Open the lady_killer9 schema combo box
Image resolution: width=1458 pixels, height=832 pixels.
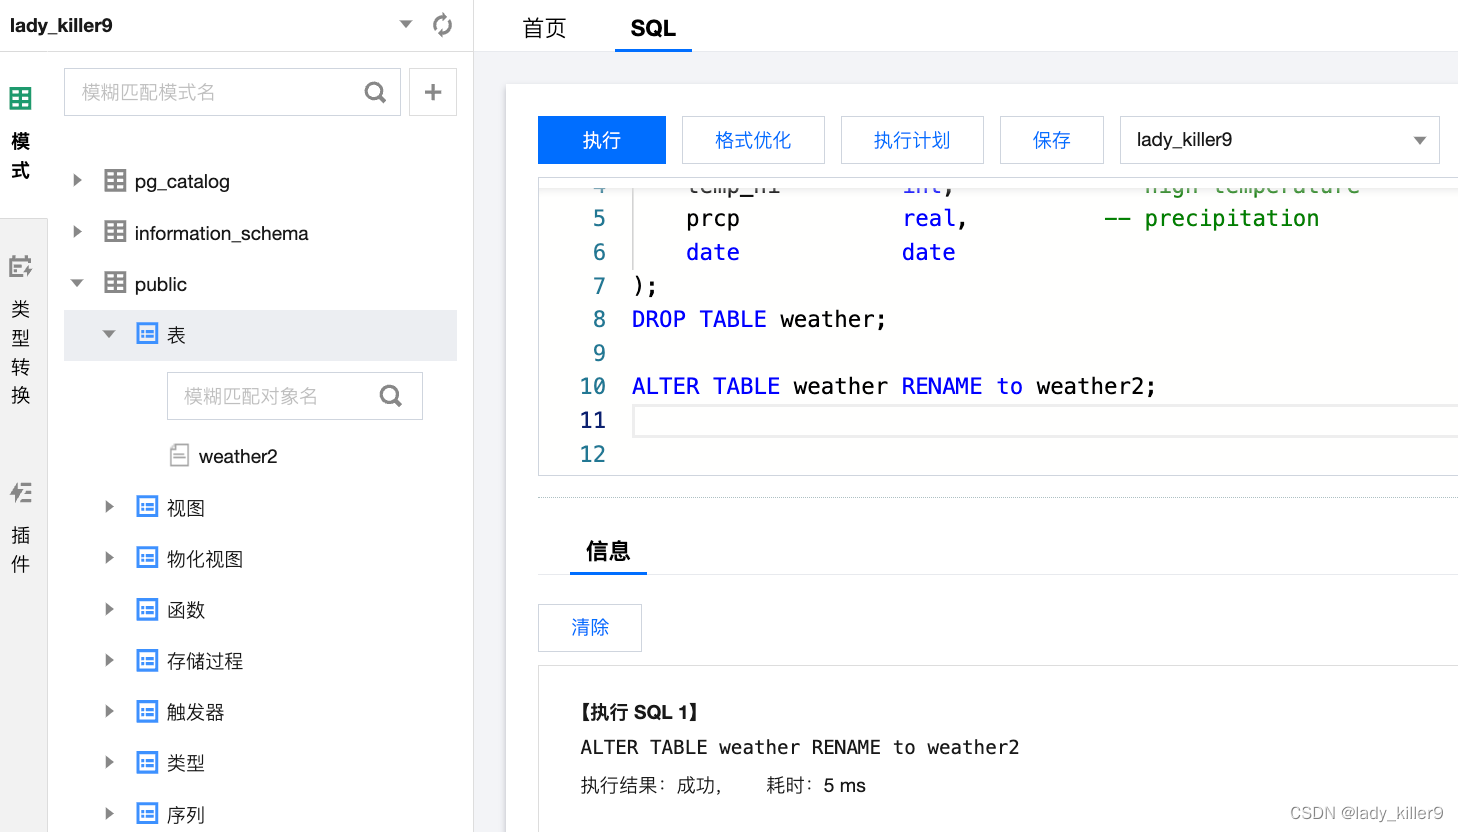pyautogui.click(x=1280, y=140)
